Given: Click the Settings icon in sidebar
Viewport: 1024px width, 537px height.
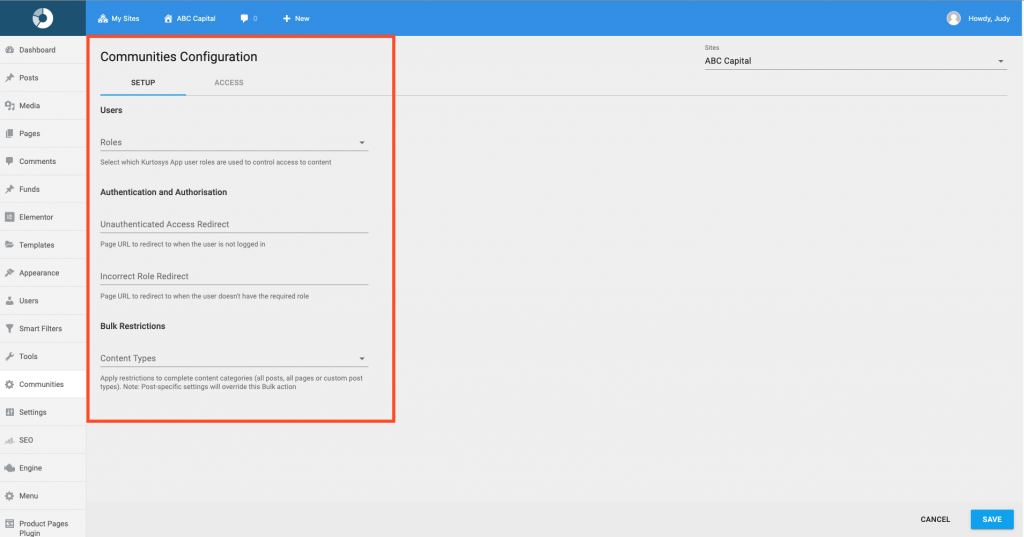Looking at the screenshot, I should click(10, 412).
